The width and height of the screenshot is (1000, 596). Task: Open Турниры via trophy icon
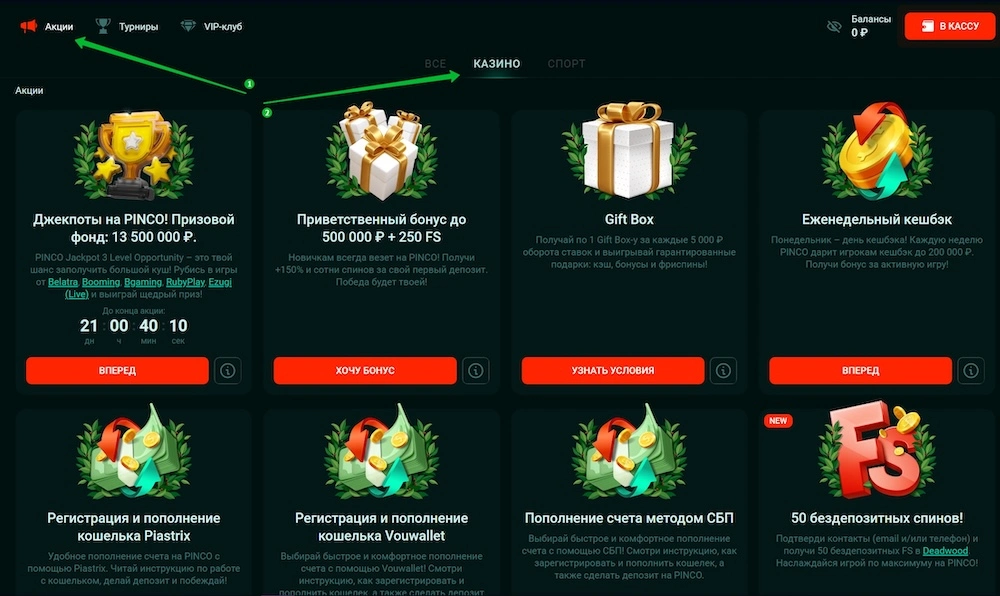coord(103,26)
